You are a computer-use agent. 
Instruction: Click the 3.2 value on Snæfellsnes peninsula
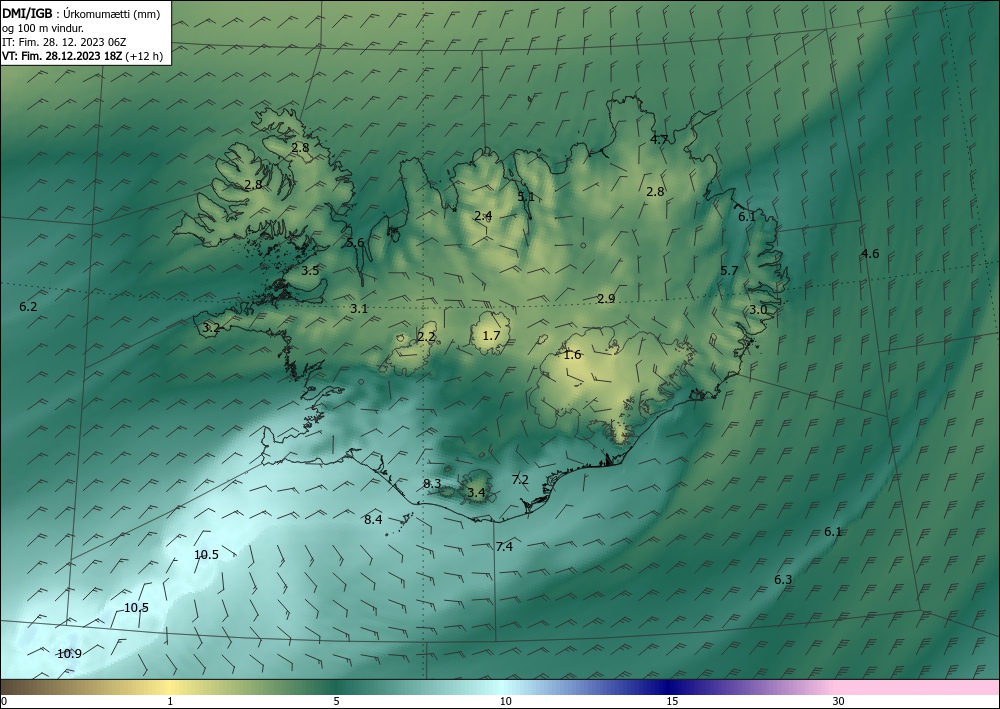tap(211, 328)
